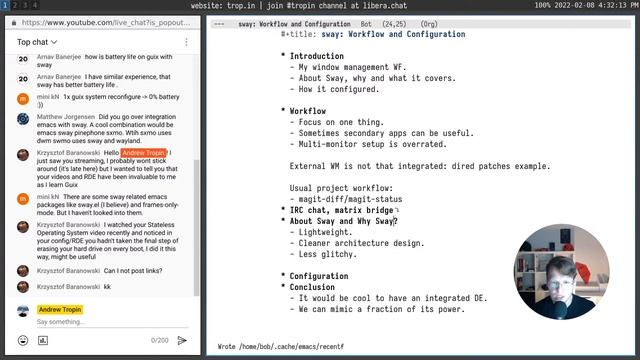Click Andrew Tropin's avatar by the input
Viewport: 640px width, 360px height.
click(x=23, y=311)
